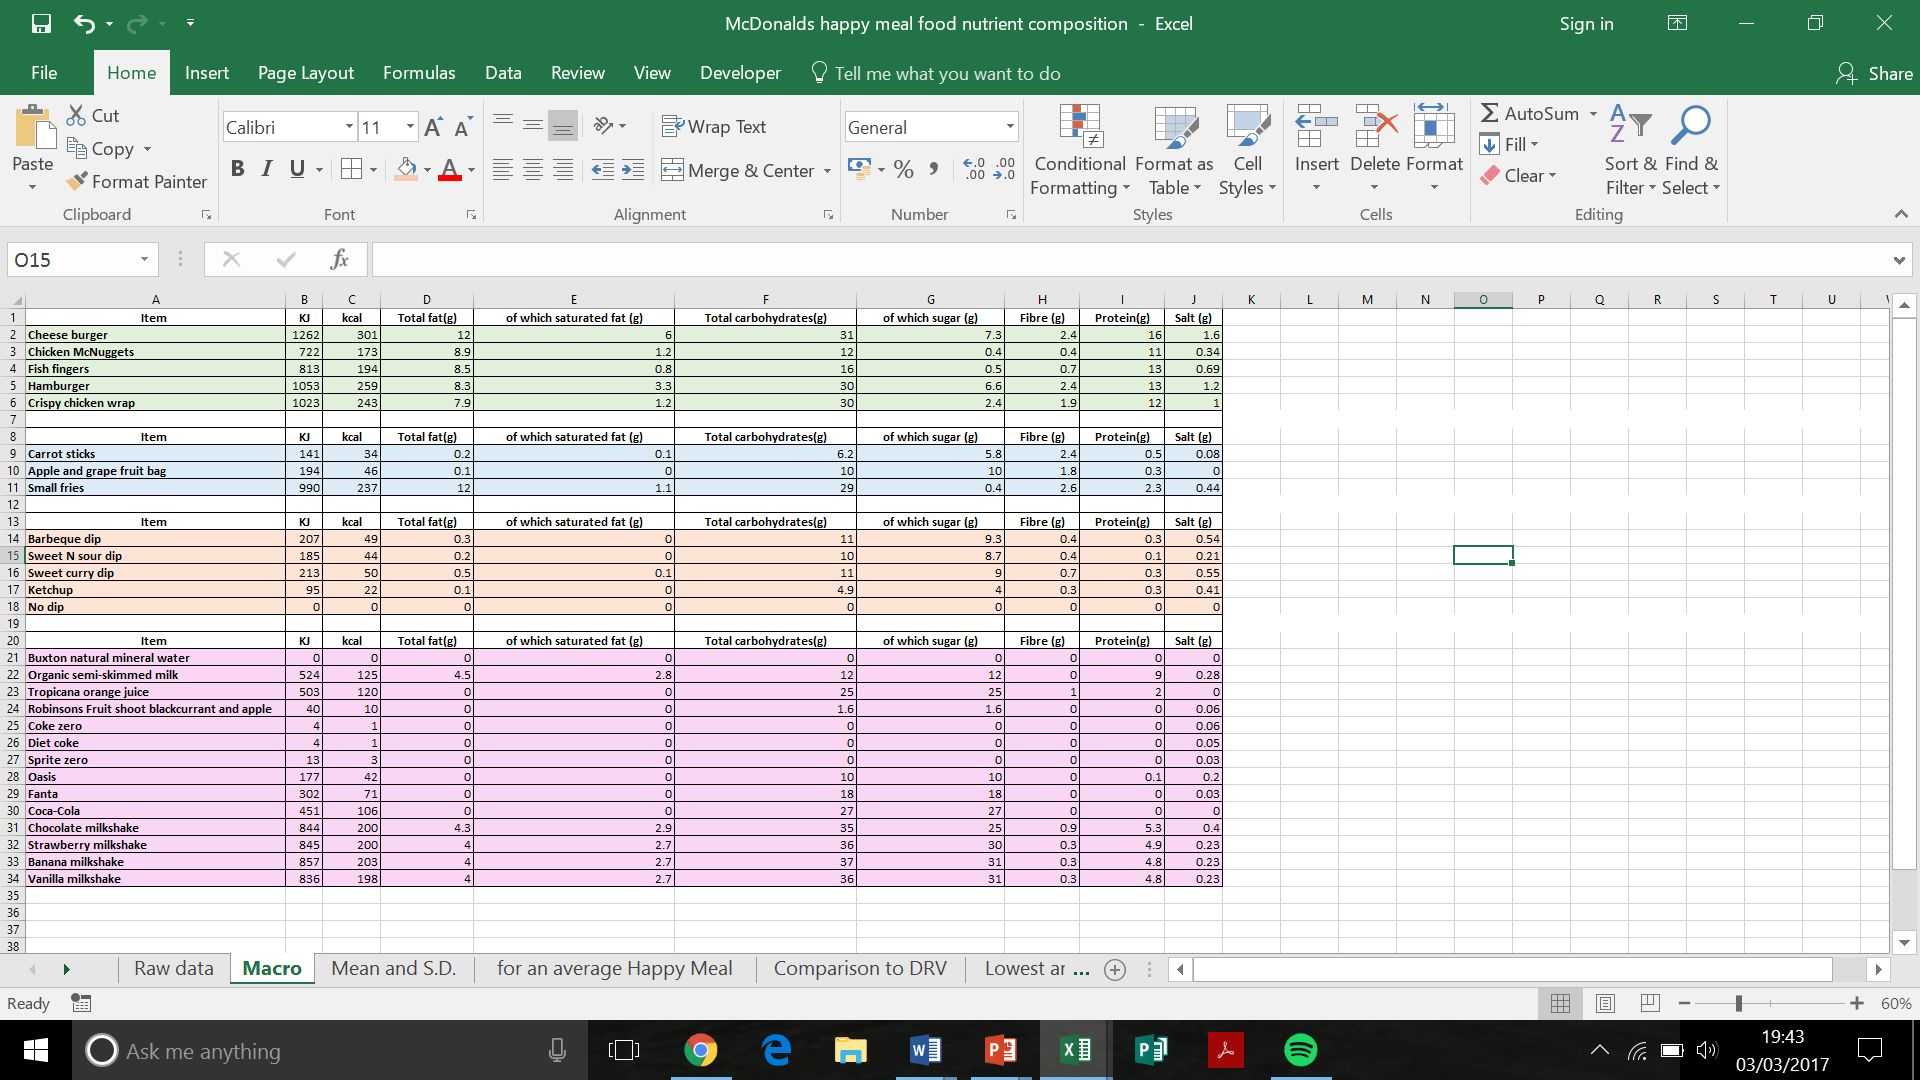Screen dimensions: 1920x1080
Task: Switch to Mean and S.D. sheet
Action: 393,968
